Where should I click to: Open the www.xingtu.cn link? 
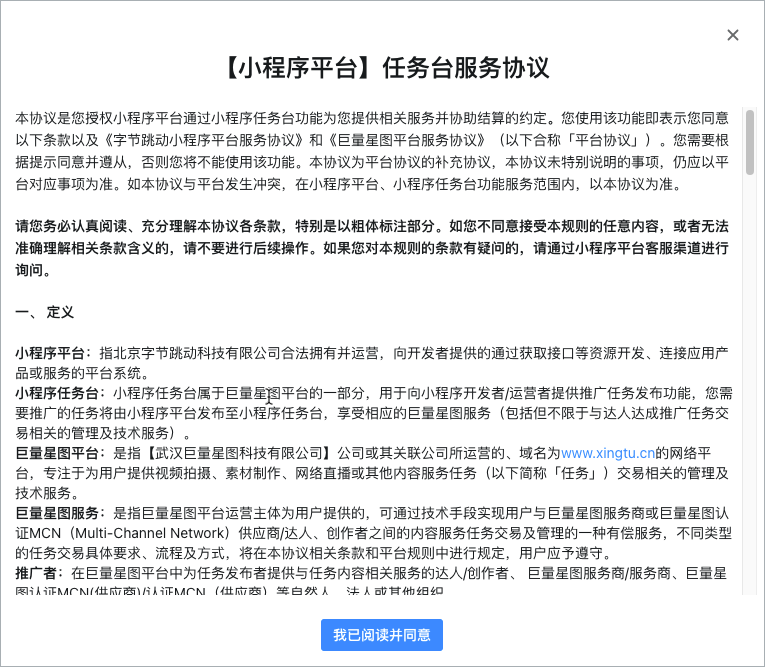pyautogui.click(x=608, y=453)
